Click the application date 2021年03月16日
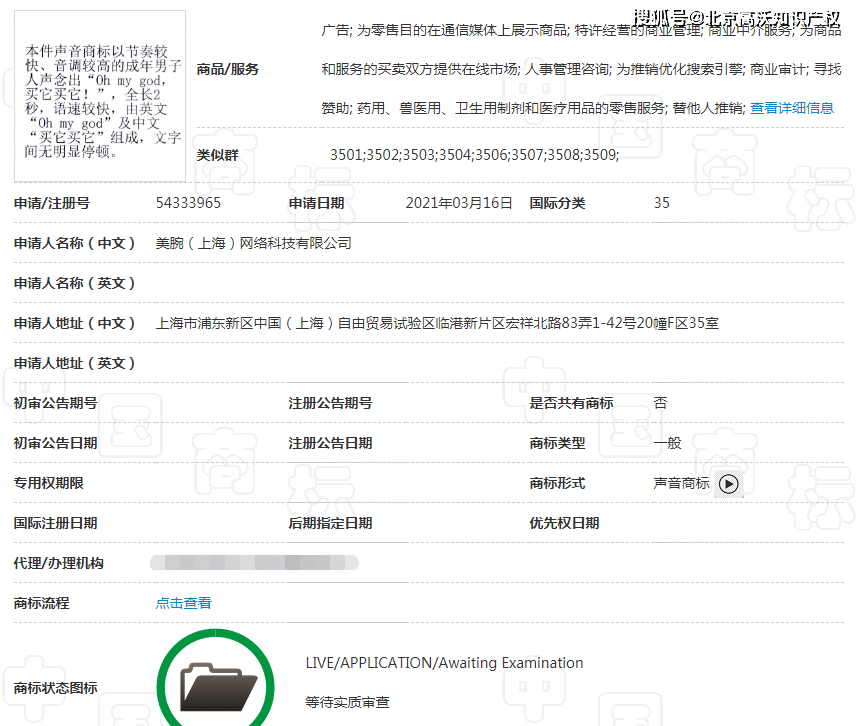 [x=459, y=203]
